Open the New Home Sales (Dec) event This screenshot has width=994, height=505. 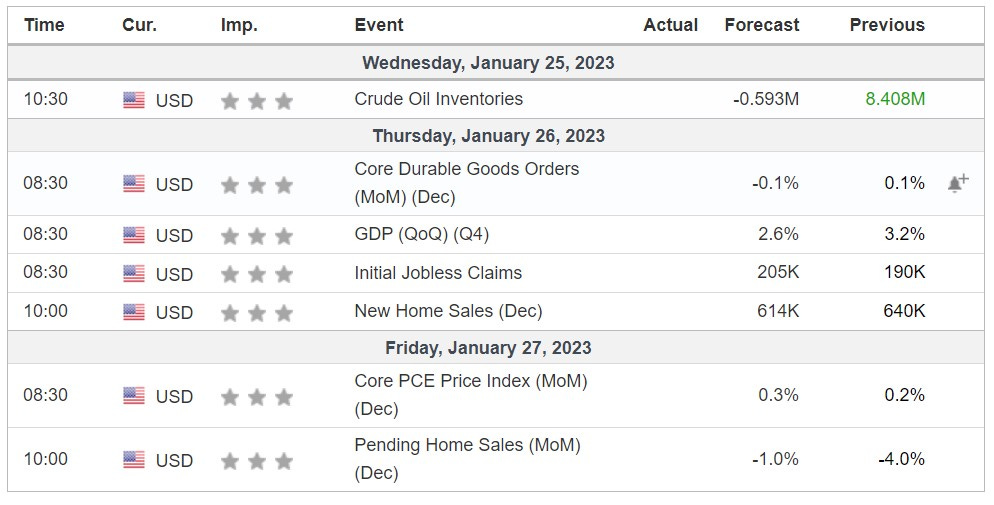click(x=448, y=311)
